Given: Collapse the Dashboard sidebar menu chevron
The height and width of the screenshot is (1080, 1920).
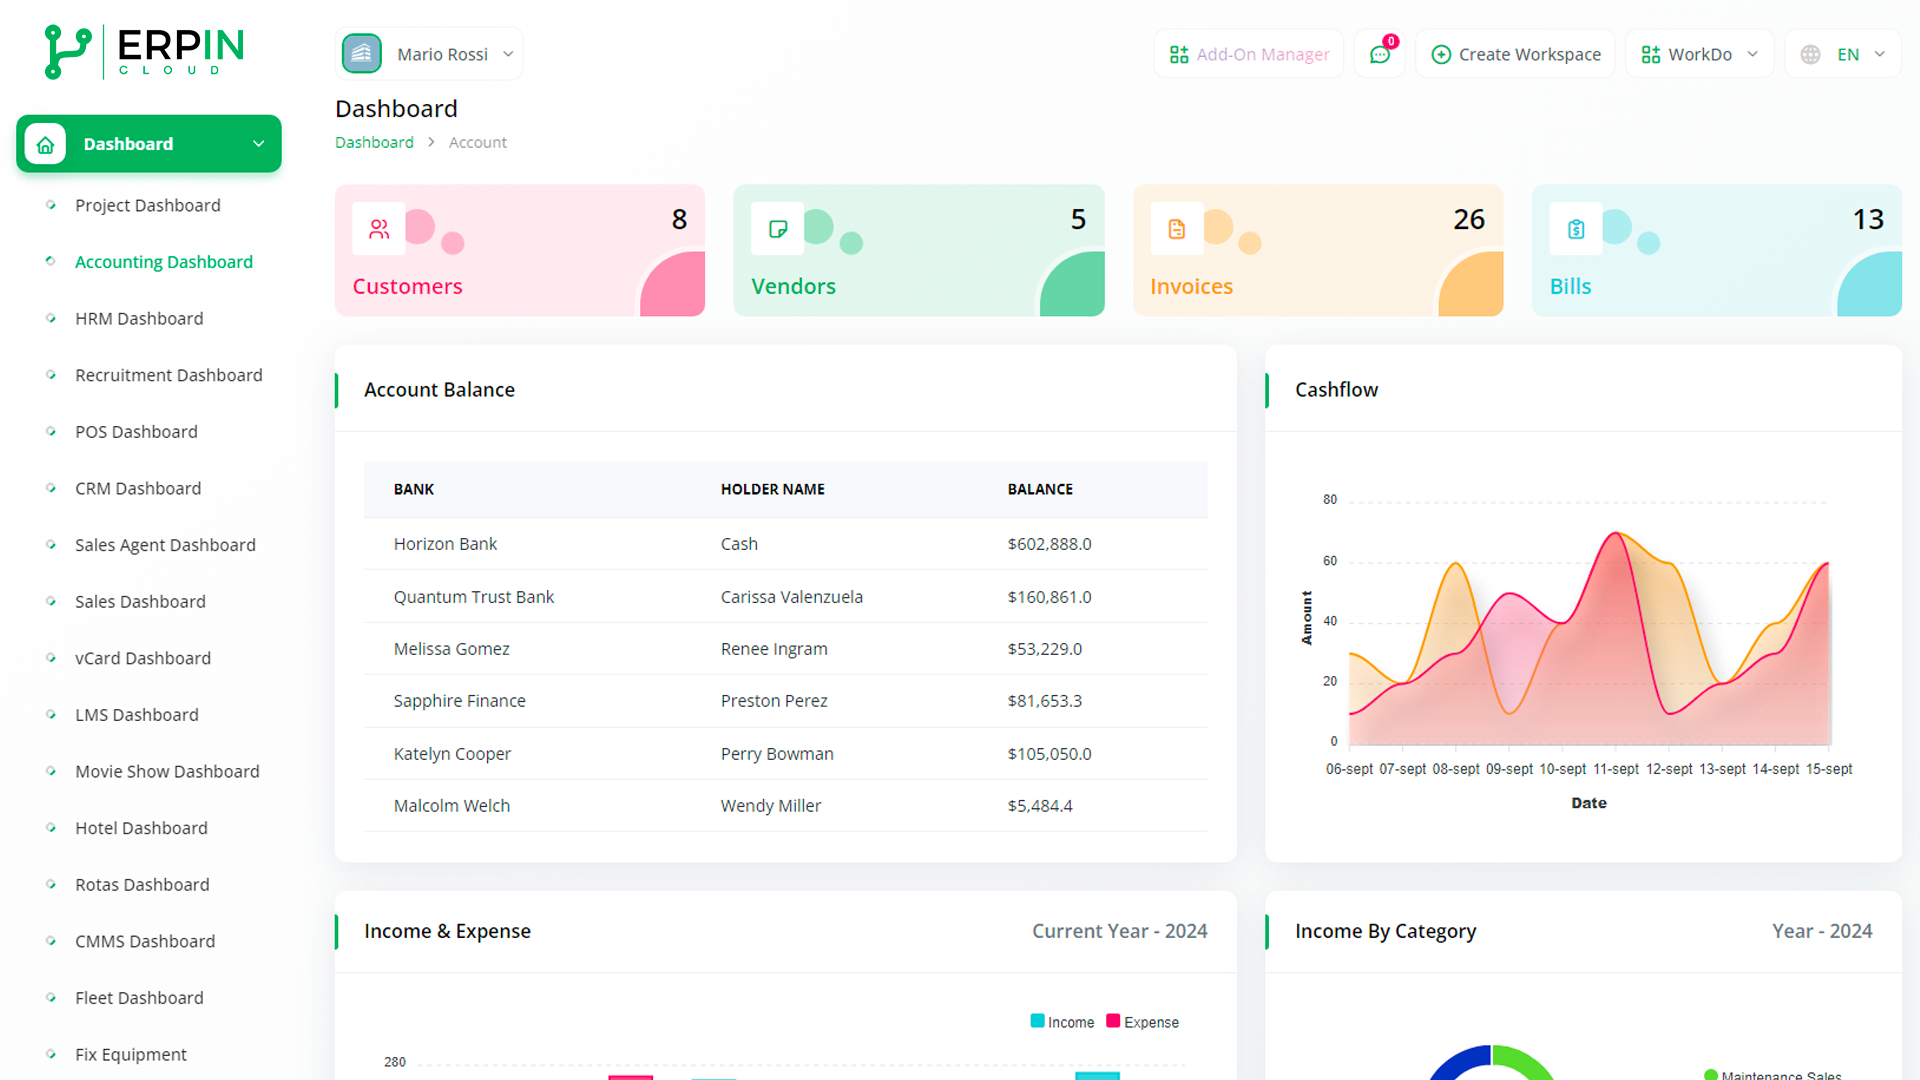Looking at the screenshot, I should coord(259,144).
